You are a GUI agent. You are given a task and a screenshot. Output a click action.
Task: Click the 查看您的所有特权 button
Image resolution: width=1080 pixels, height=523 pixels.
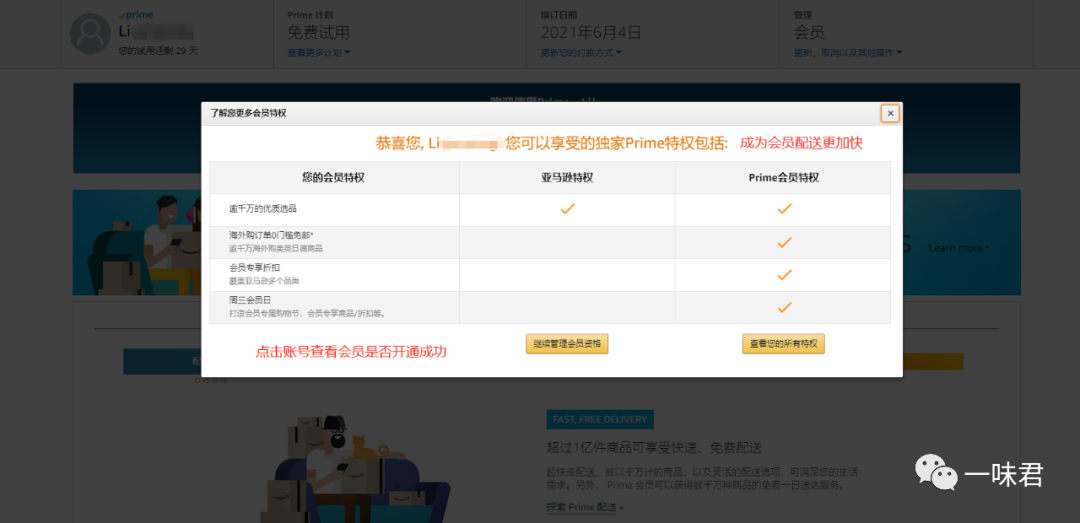[783, 344]
